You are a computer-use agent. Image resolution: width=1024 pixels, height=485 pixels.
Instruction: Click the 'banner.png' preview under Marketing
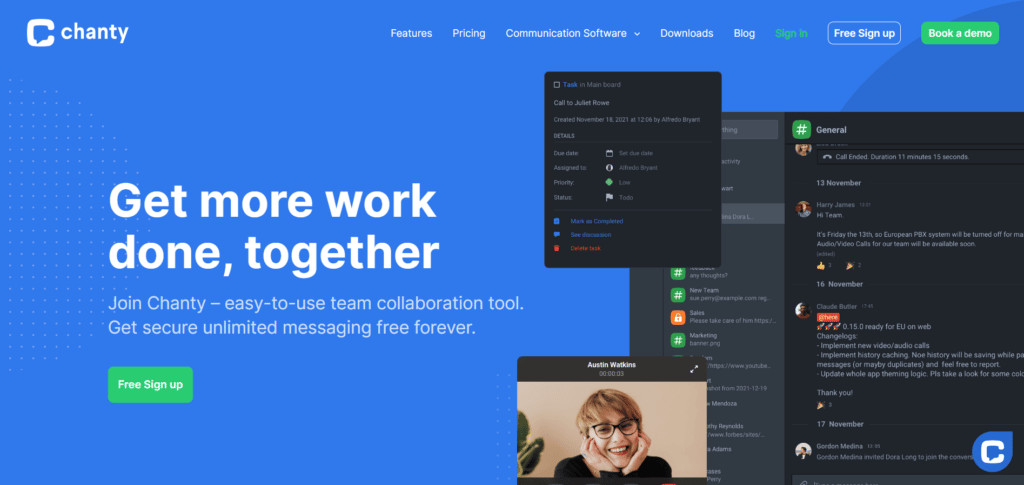click(705, 344)
